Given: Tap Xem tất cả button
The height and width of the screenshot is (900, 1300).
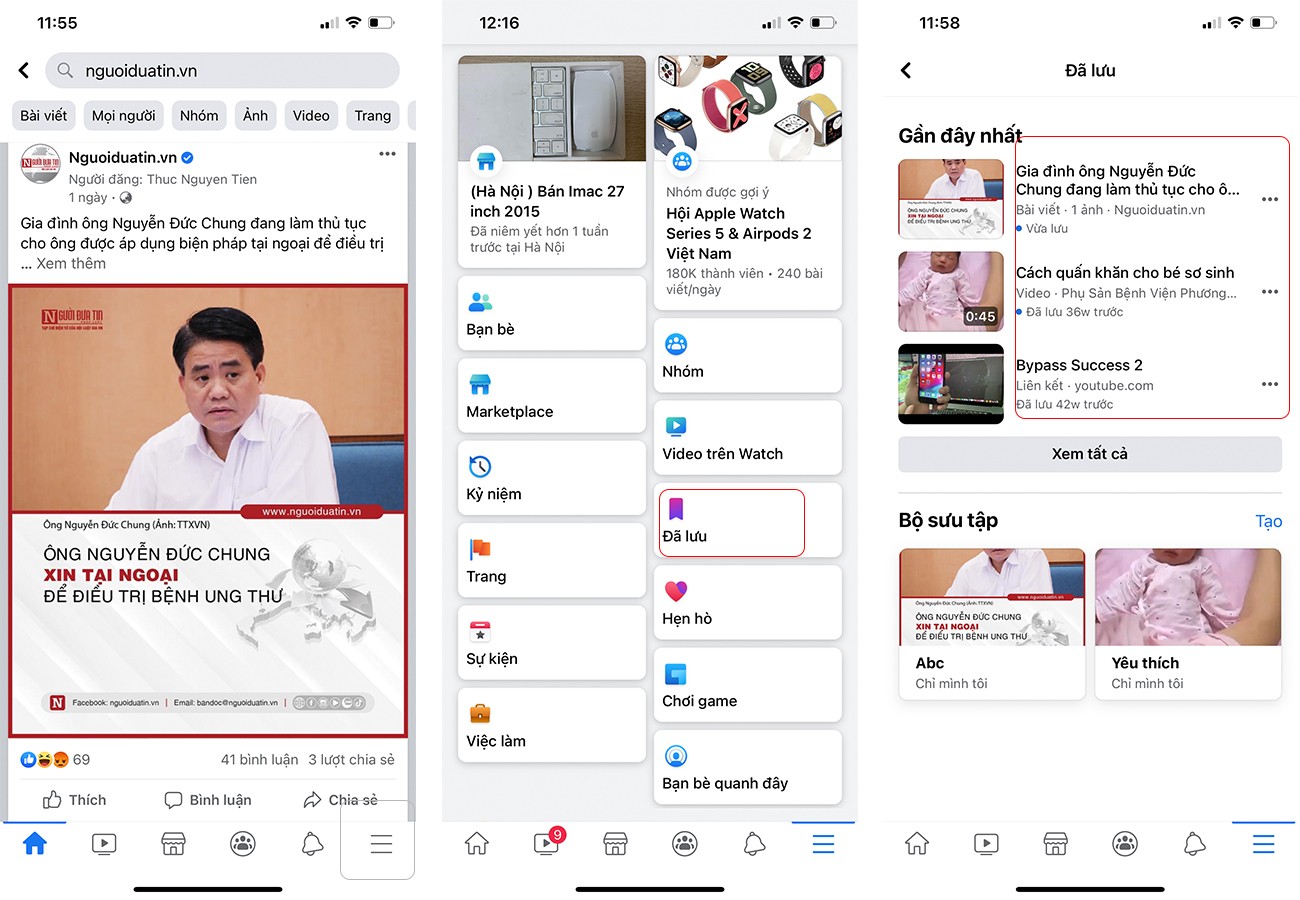Looking at the screenshot, I should [1090, 454].
